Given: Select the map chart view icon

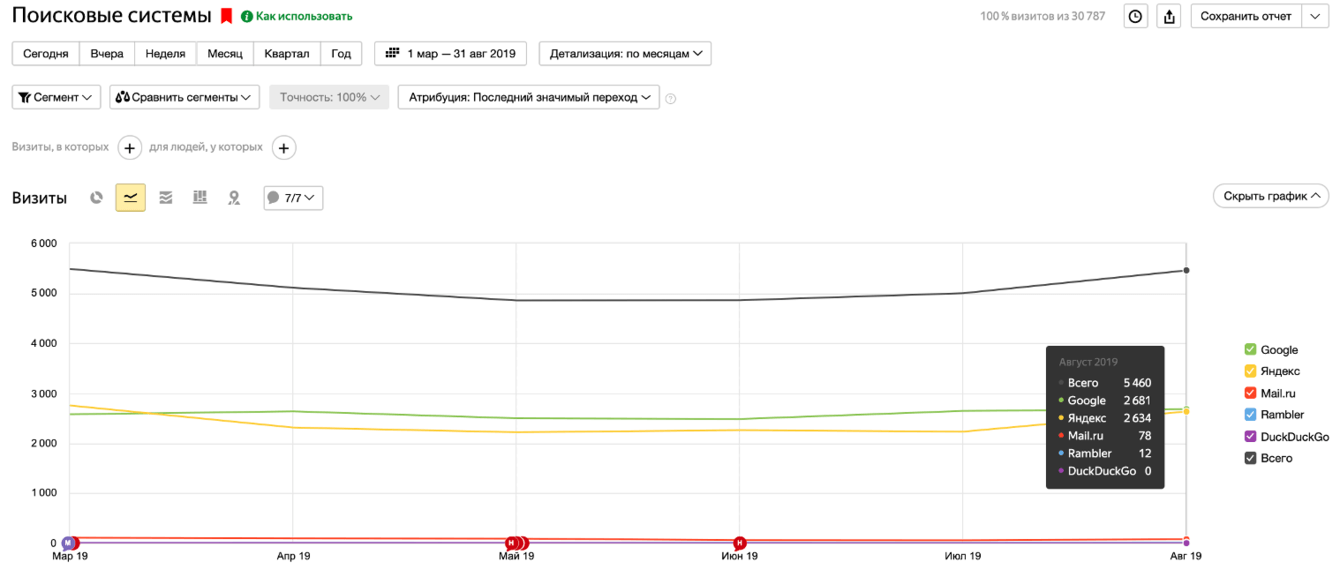Looking at the screenshot, I should [x=234, y=198].
